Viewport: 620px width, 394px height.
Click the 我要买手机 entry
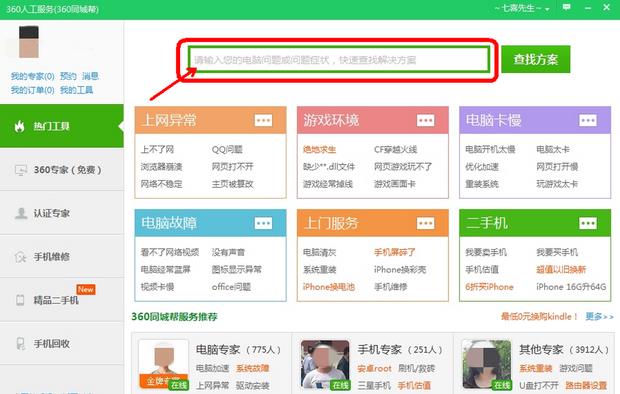point(557,252)
